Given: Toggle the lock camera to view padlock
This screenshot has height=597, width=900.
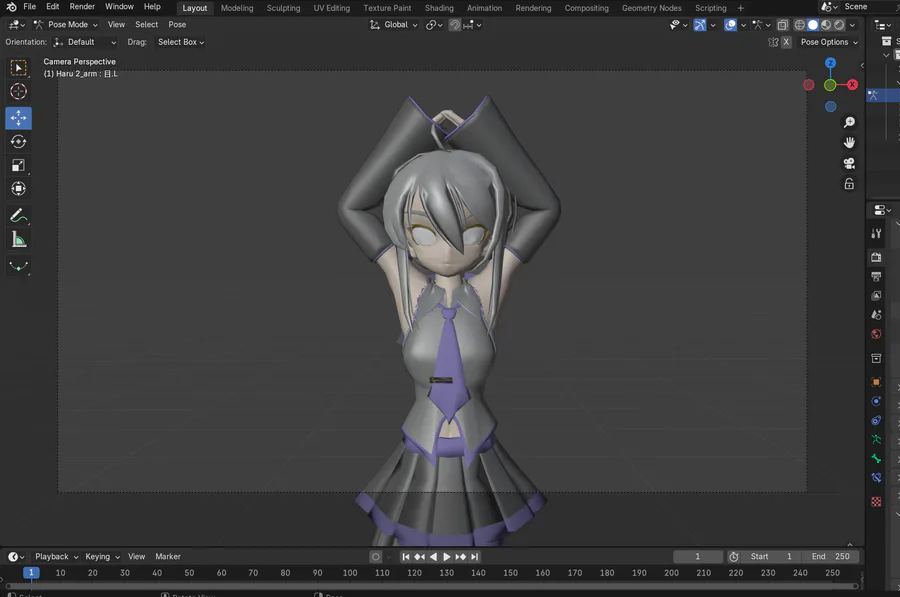Looking at the screenshot, I should pos(849,184).
